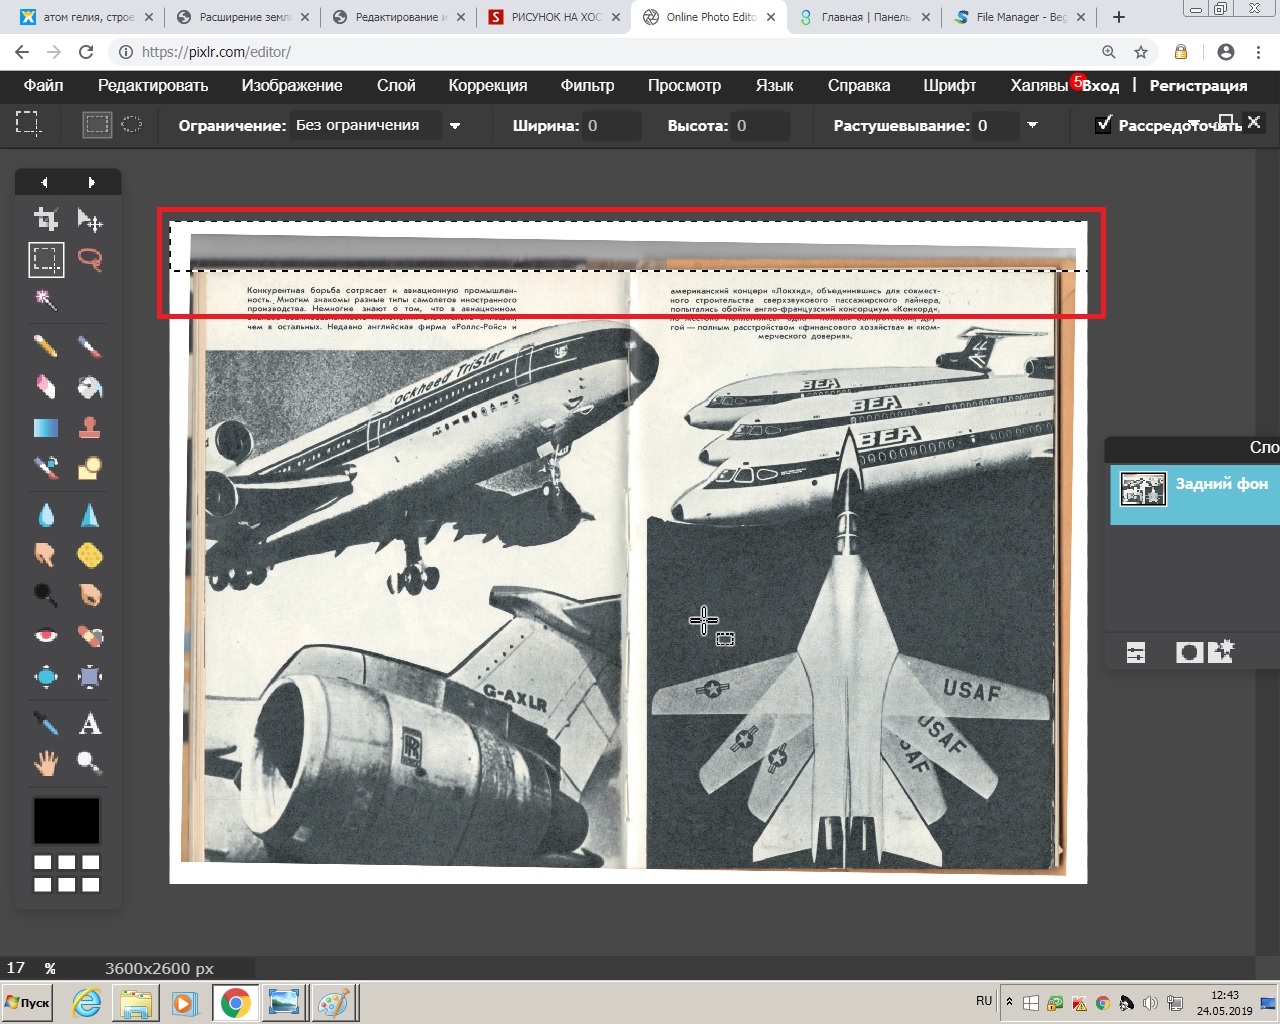This screenshot has height=1024, width=1280.
Task: Open the Растушевывание slider arrow
Action: point(1032,125)
